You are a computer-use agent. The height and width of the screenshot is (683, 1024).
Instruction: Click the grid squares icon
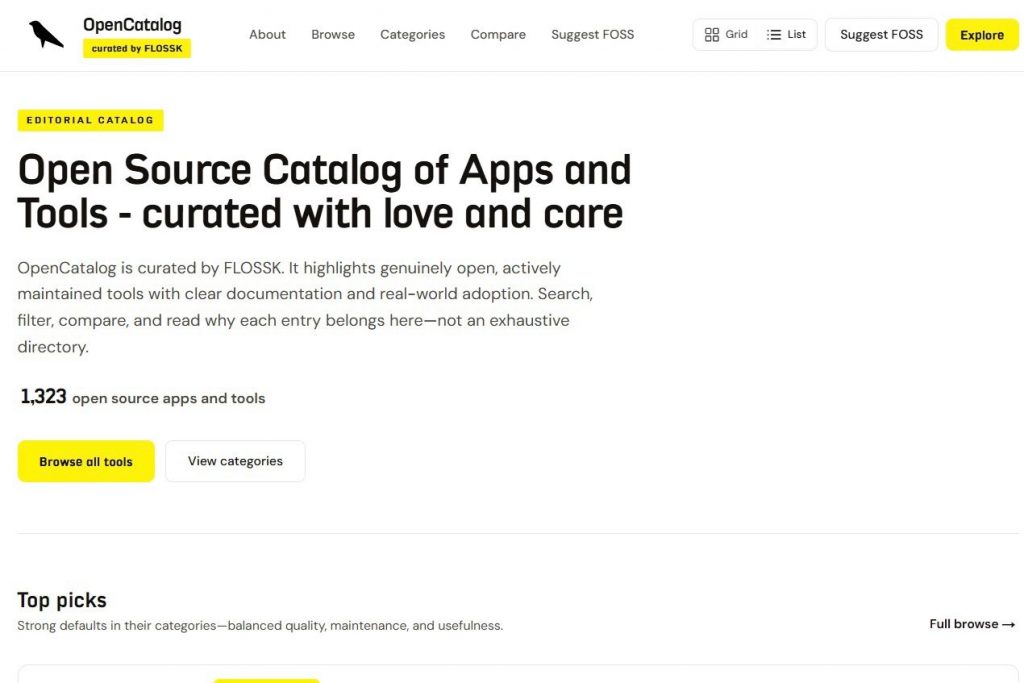point(712,35)
